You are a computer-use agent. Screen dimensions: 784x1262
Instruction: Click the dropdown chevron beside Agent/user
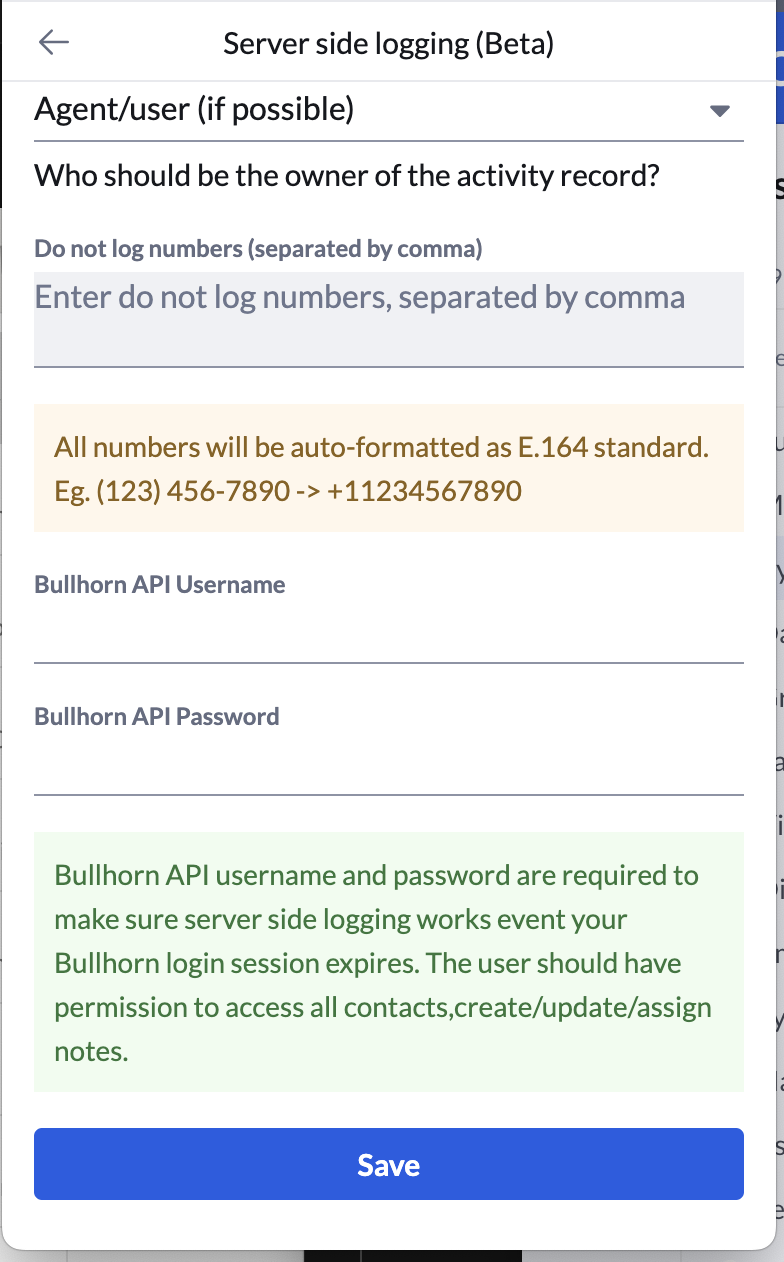tap(719, 111)
